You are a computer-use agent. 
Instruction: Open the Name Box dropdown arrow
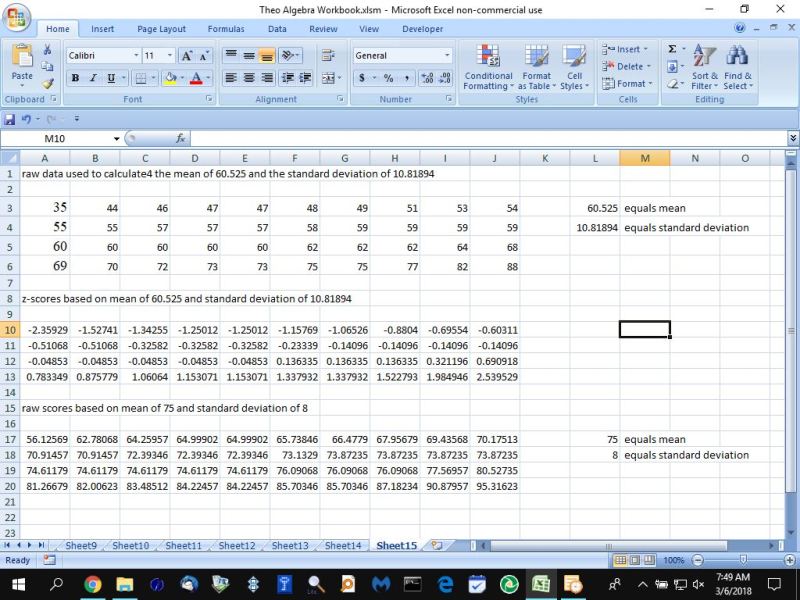(116, 139)
